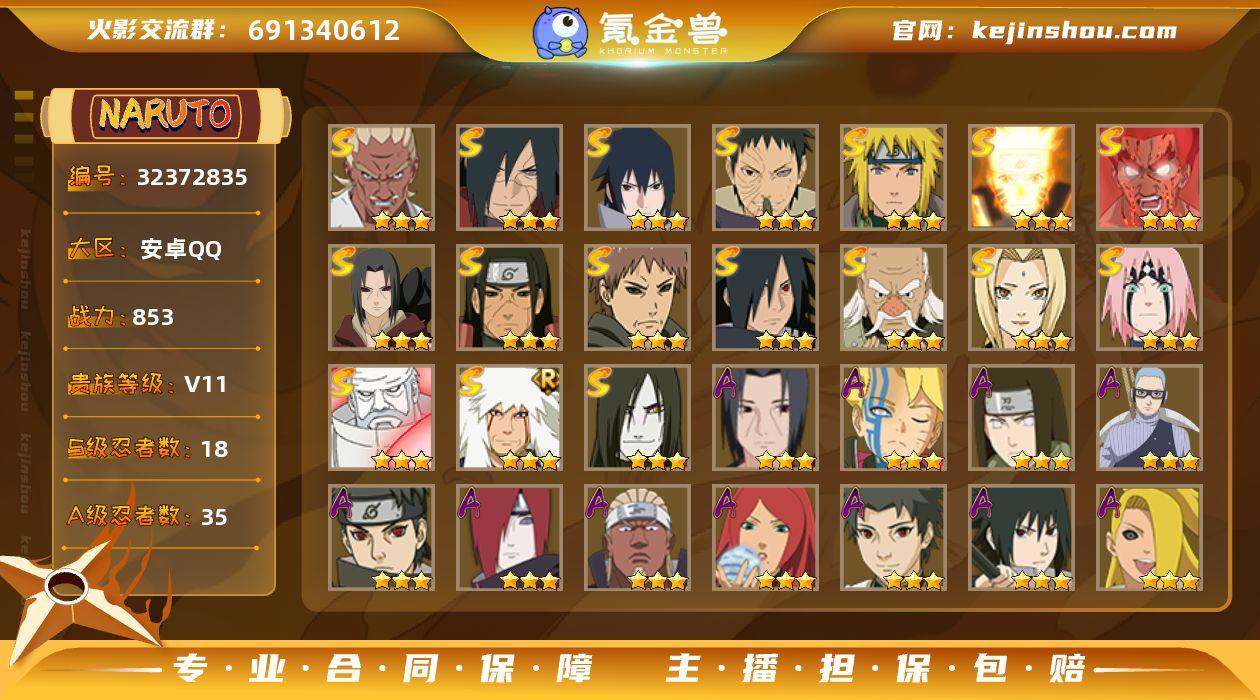The height and width of the screenshot is (700, 1260).
Task: Select the white-haired ninja with R badge
Action: click(x=509, y=418)
